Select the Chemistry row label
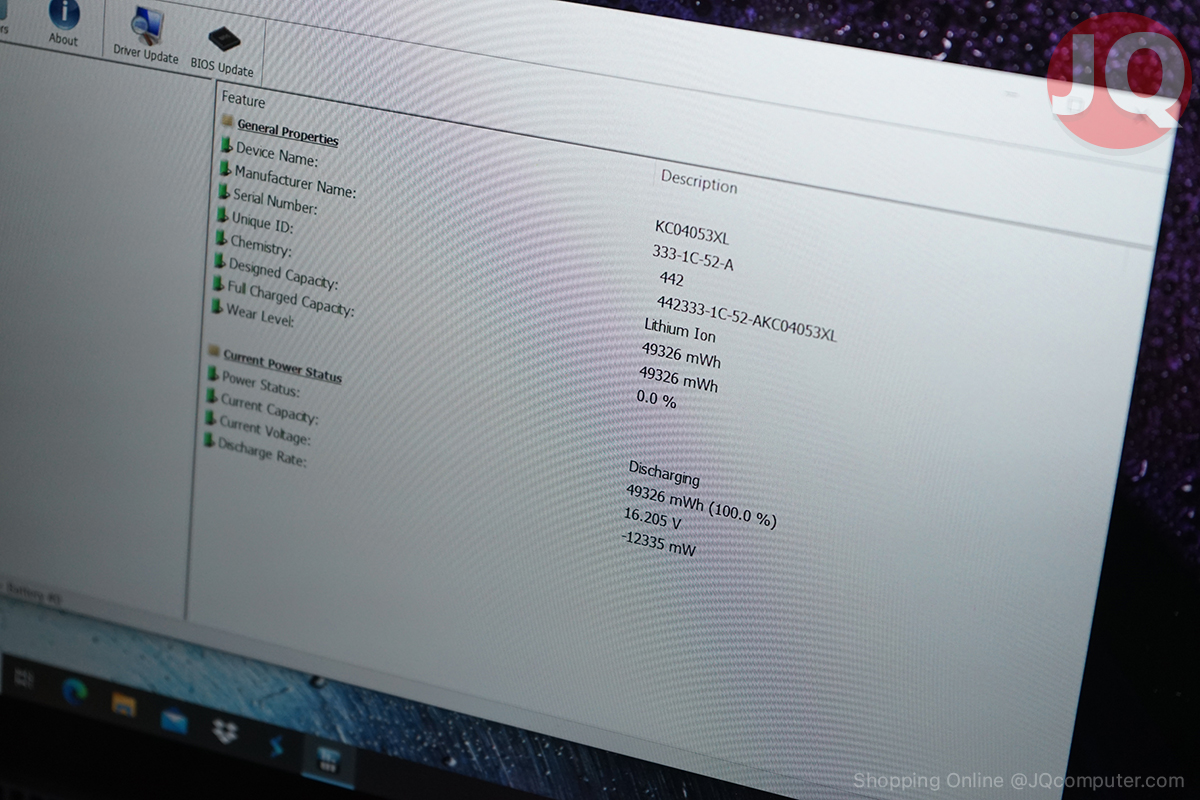 260,246
